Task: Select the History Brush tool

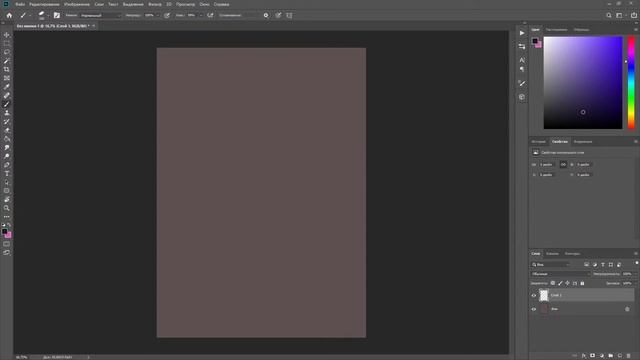Action: click(7, 122)
